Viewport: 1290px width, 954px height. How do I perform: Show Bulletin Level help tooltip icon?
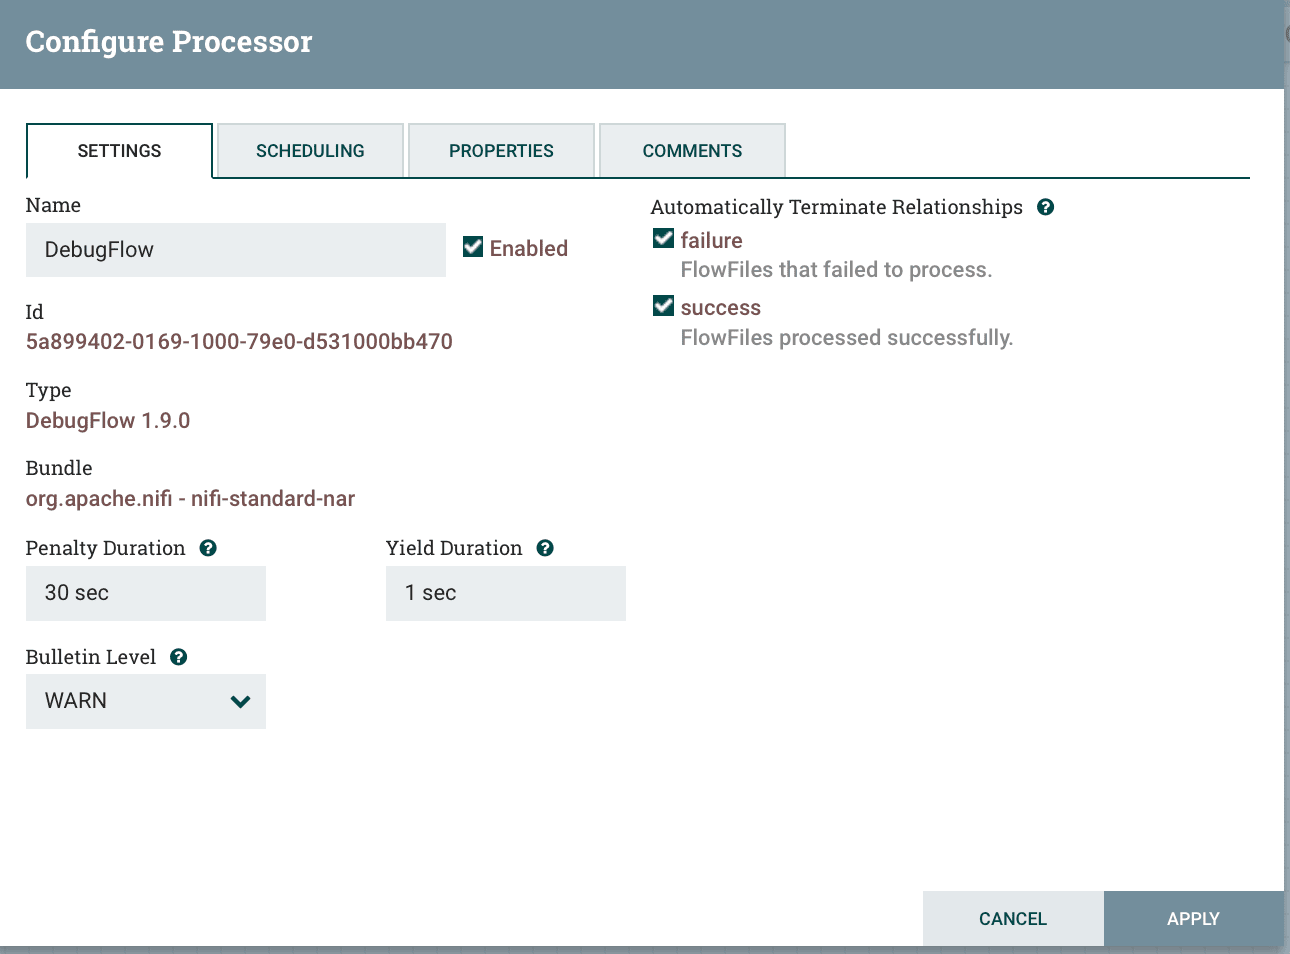179,657
